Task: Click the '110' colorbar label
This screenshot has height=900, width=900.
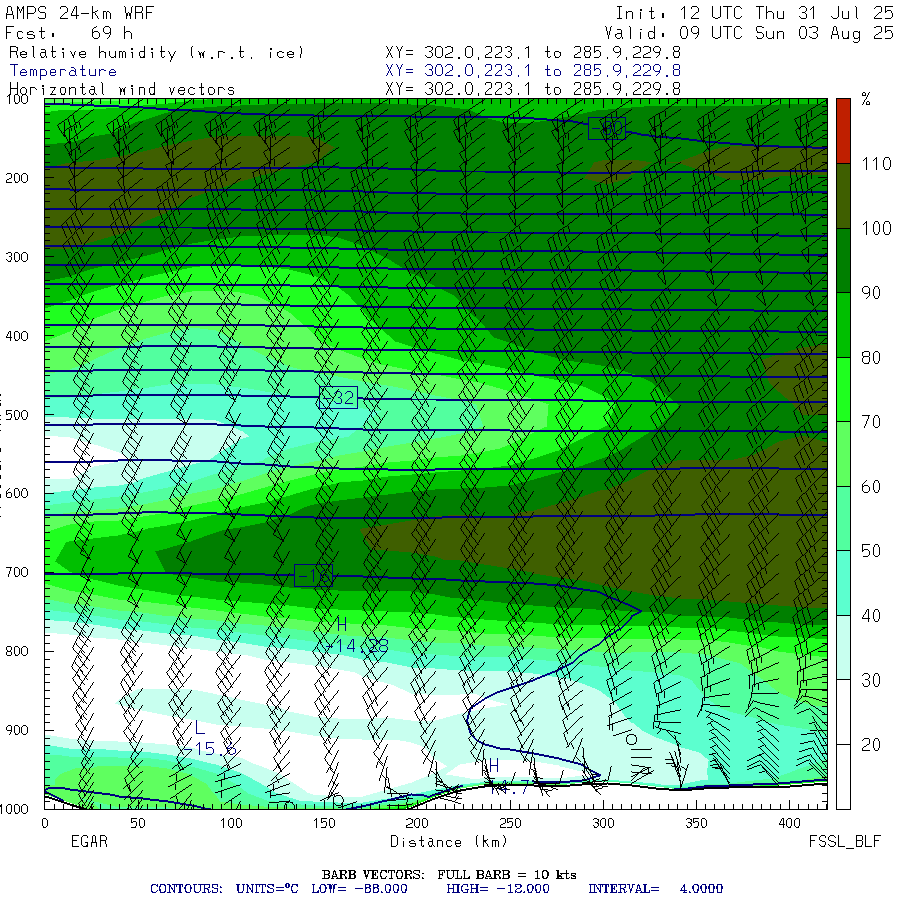Action: [876, 164]
